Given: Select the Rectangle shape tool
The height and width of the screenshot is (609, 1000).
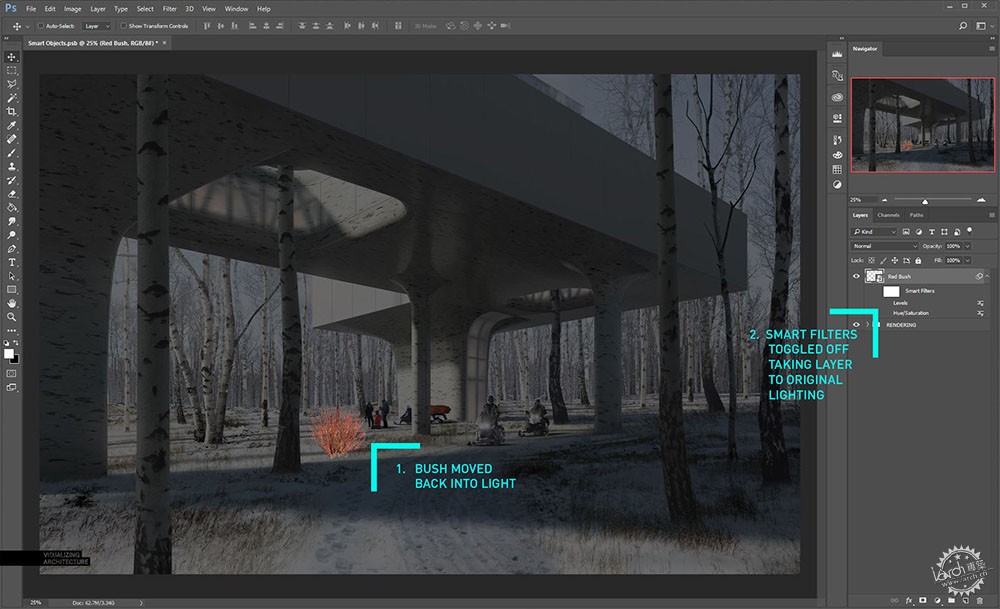Looking at the screenshot, I should [x=11, y=290].
